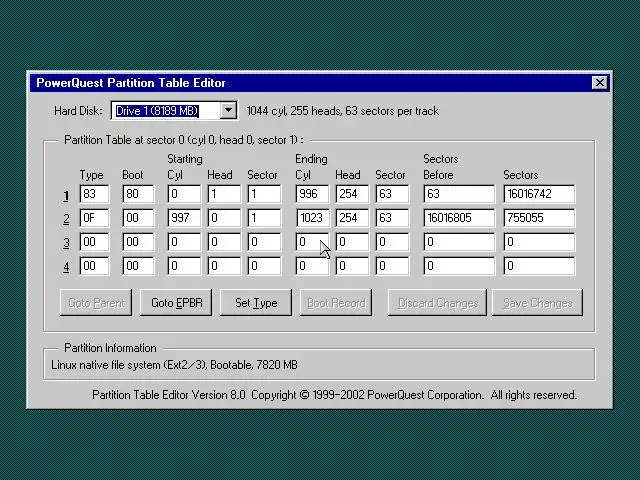Select partition row label 3

66,243
